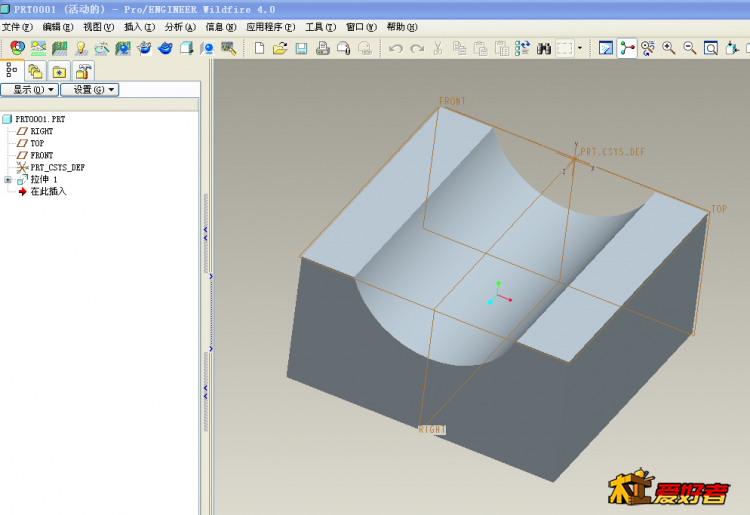The width and height of the screenshot is (750, 515).
Task: Click the Reorient view icon
Action: click(732, 48)
